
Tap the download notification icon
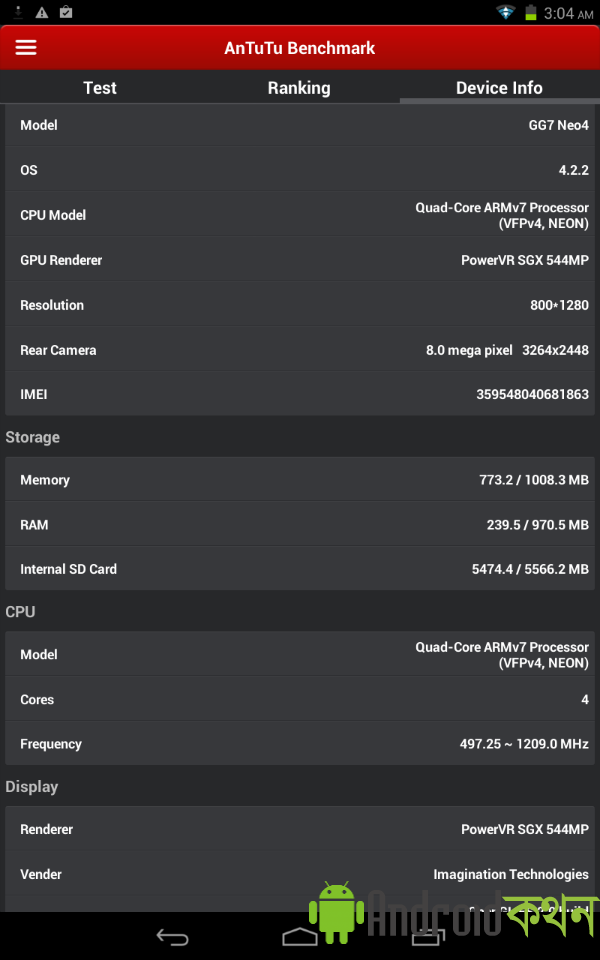point(18,12)
